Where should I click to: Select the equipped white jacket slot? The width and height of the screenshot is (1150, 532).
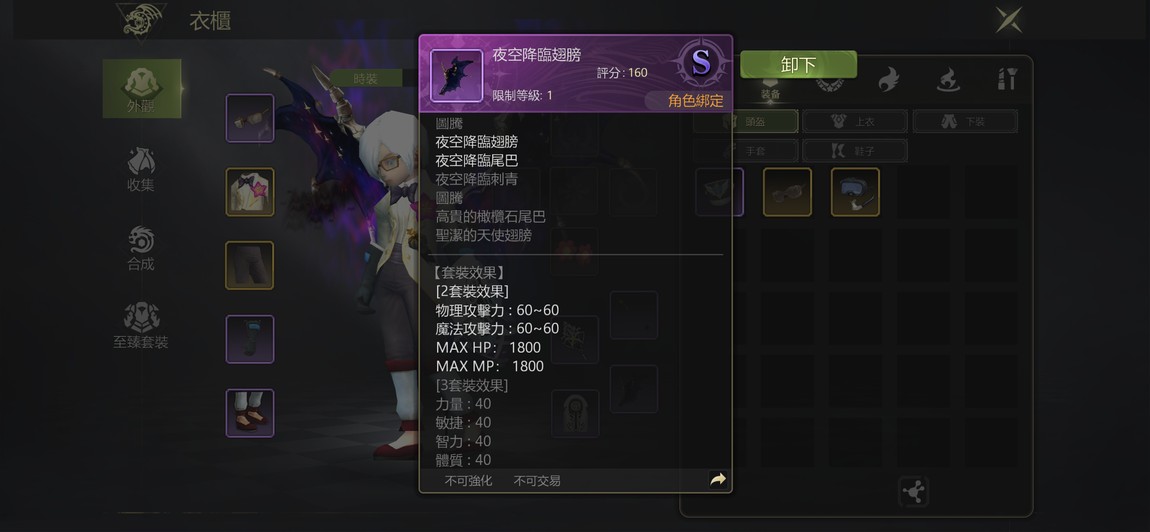(250, 192)
